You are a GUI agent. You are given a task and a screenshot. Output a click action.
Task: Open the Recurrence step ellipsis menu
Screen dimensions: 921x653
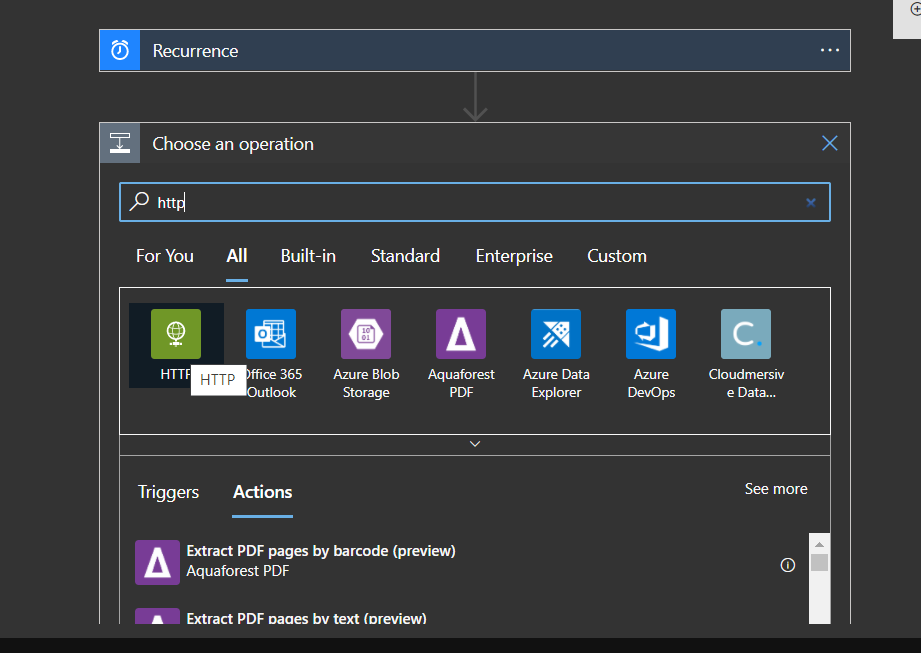829,51
